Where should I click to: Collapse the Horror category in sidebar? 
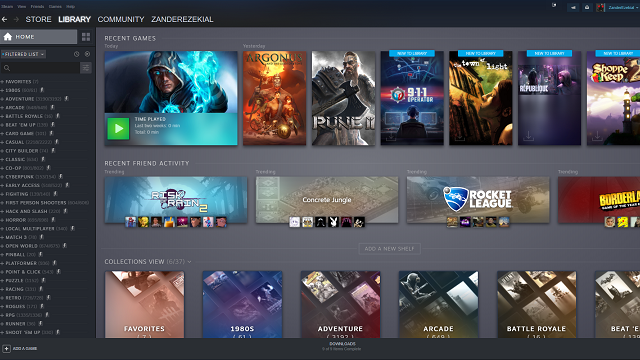click(2, 220)
